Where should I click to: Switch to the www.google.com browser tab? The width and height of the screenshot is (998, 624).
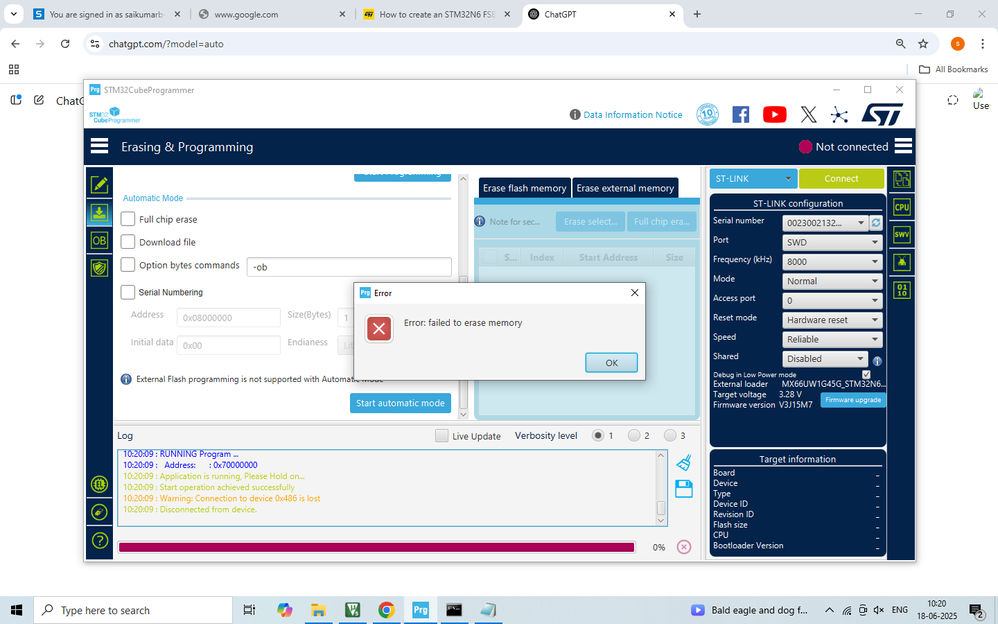pyautogui.click(x=272, y=14)
